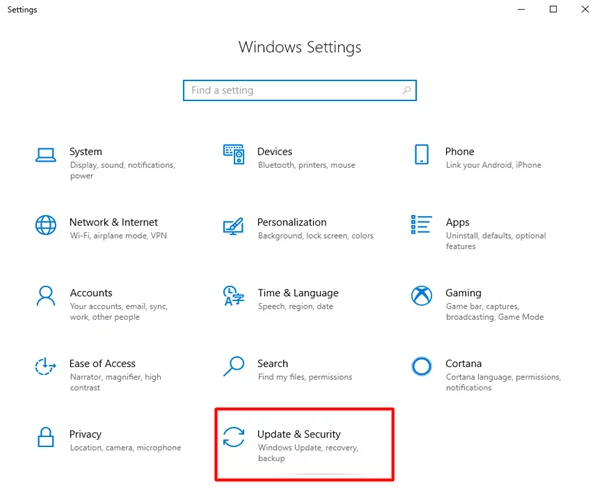Click the Cortana circle icon
The image size is (600, 503).
(x=422, y=366)
